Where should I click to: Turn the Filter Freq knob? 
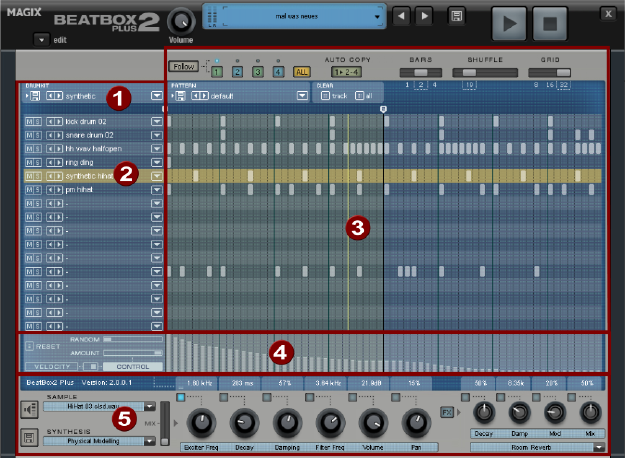coord(330,423)
